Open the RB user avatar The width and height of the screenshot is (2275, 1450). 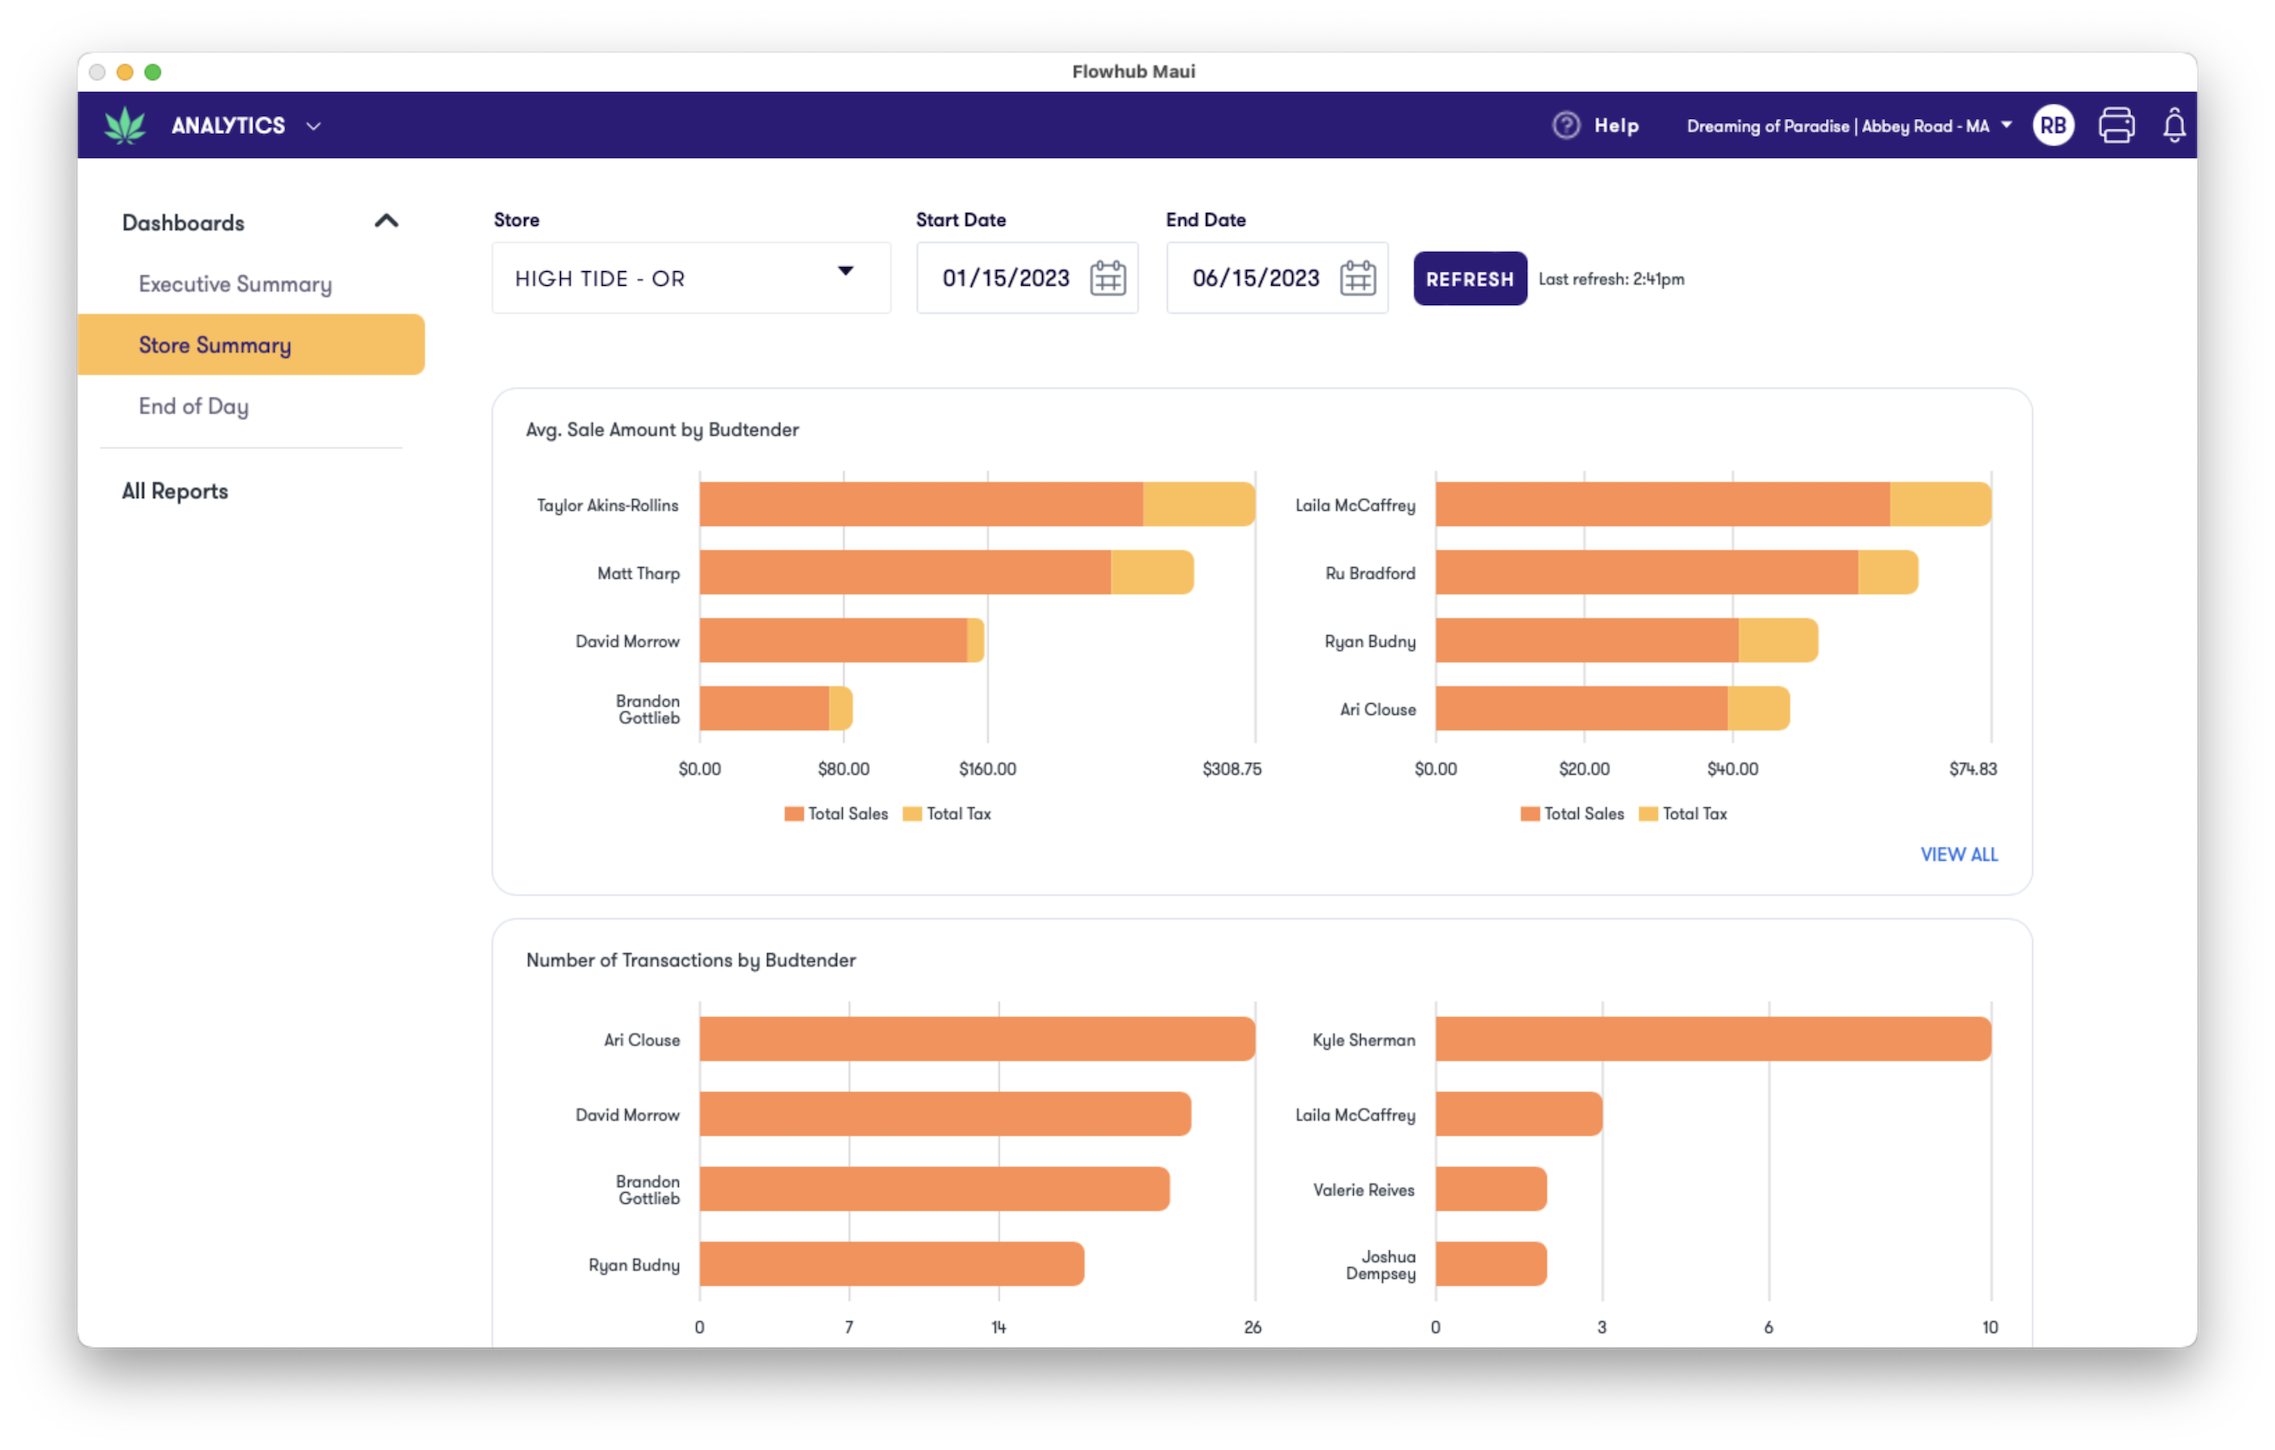pyautogui.click(x=2053, y=125)
